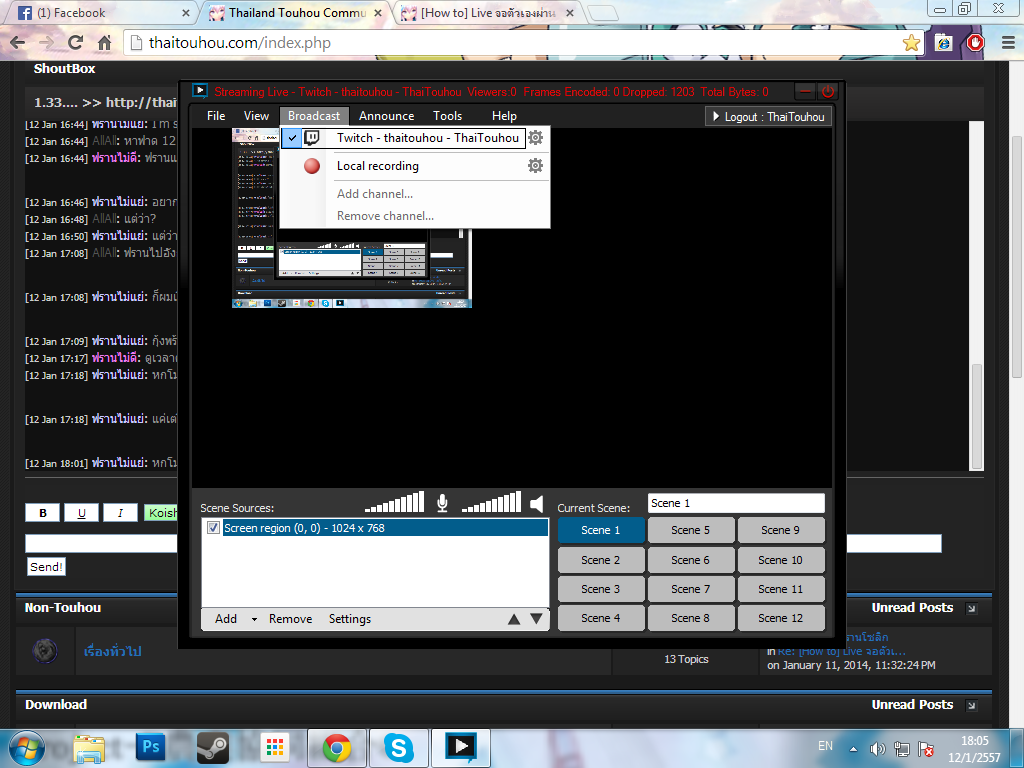Open Local recording settings gear
This screenshot has width=1024, height=768.
pyautogui.click(x=536, y=166)
